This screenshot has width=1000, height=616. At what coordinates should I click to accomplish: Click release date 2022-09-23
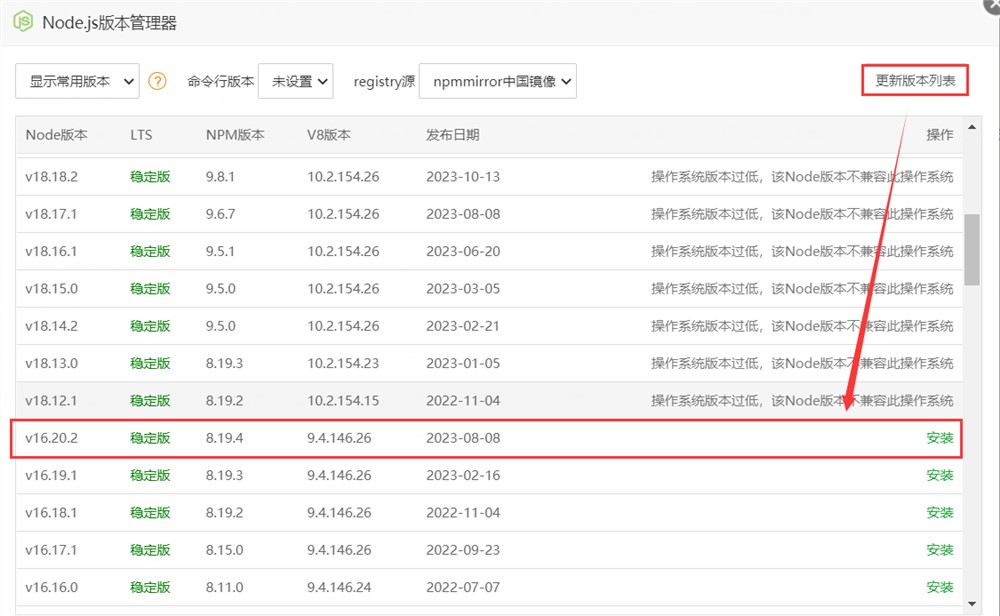(463, 550)
